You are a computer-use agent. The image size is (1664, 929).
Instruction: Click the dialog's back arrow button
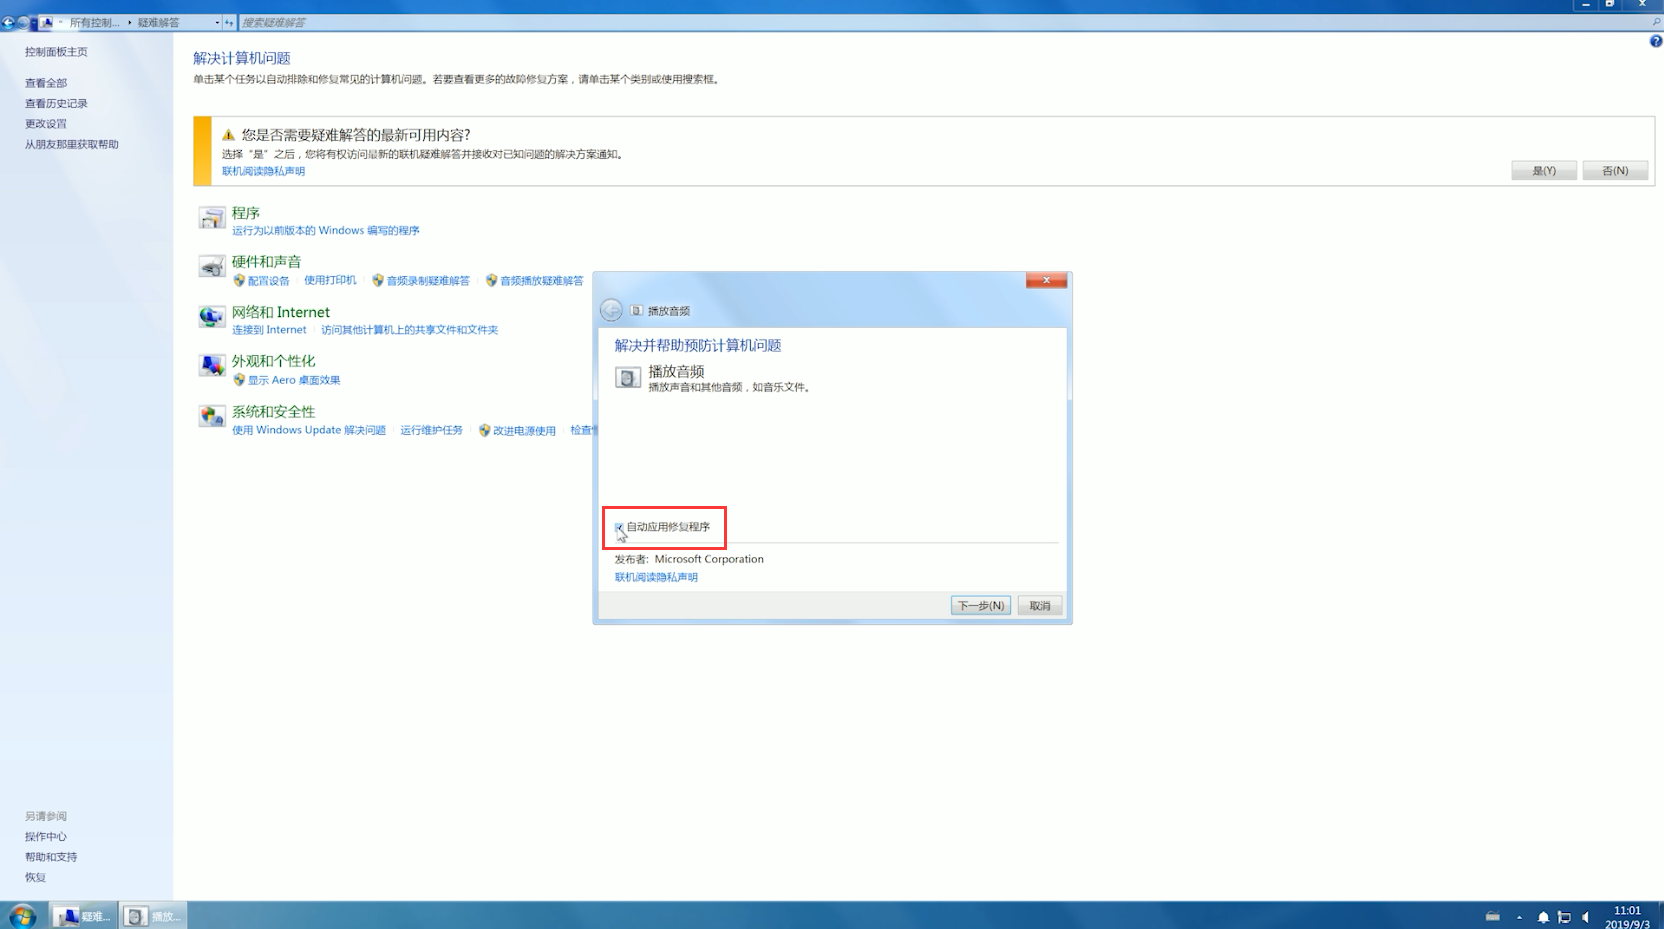pos(611,310)
